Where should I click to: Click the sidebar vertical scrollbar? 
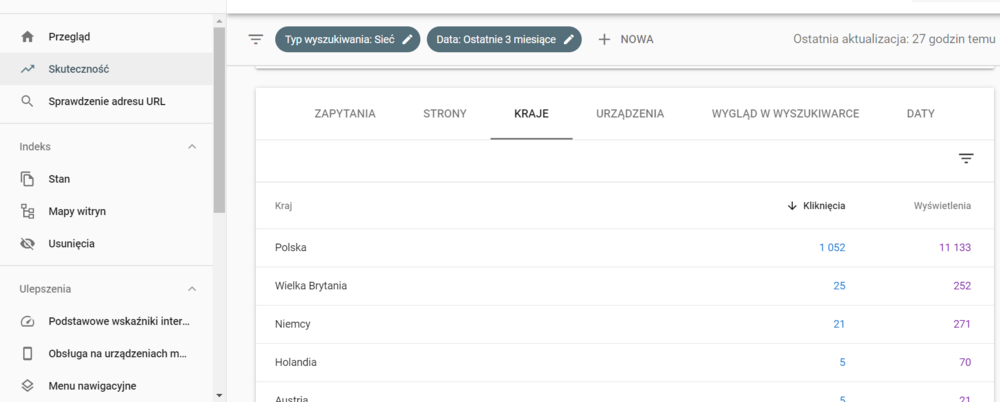point(219,120)
